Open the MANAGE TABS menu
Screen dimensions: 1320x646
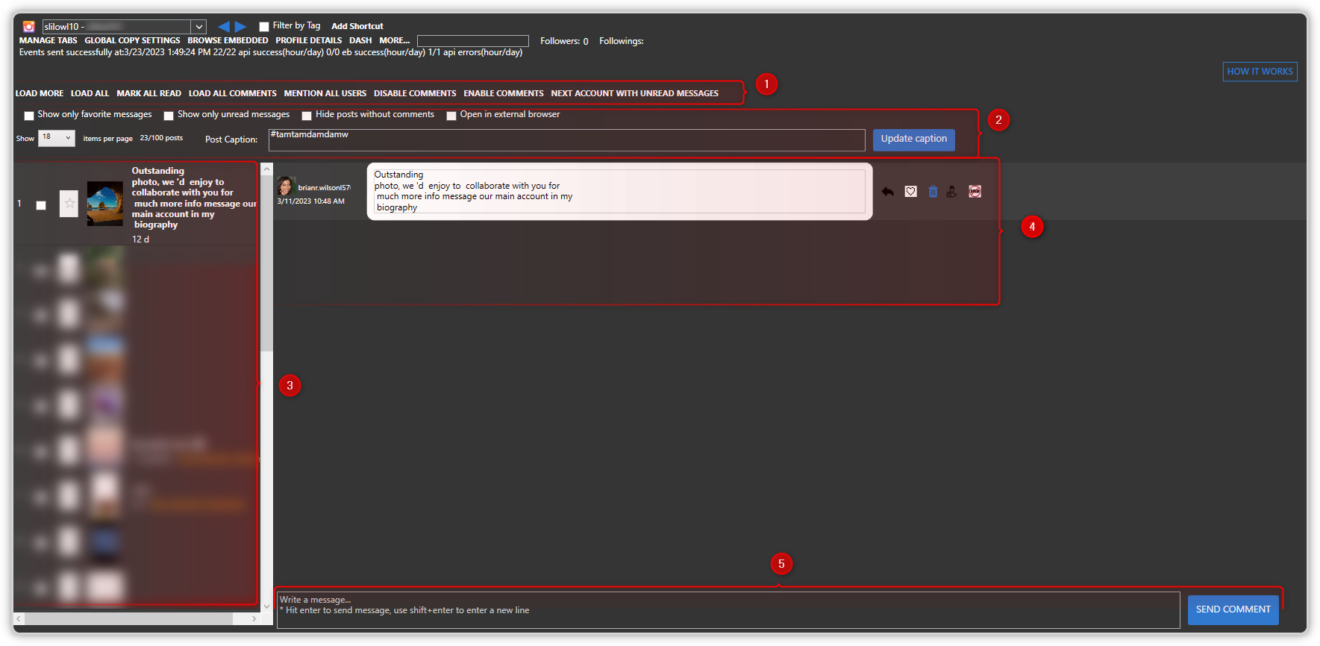48,40
